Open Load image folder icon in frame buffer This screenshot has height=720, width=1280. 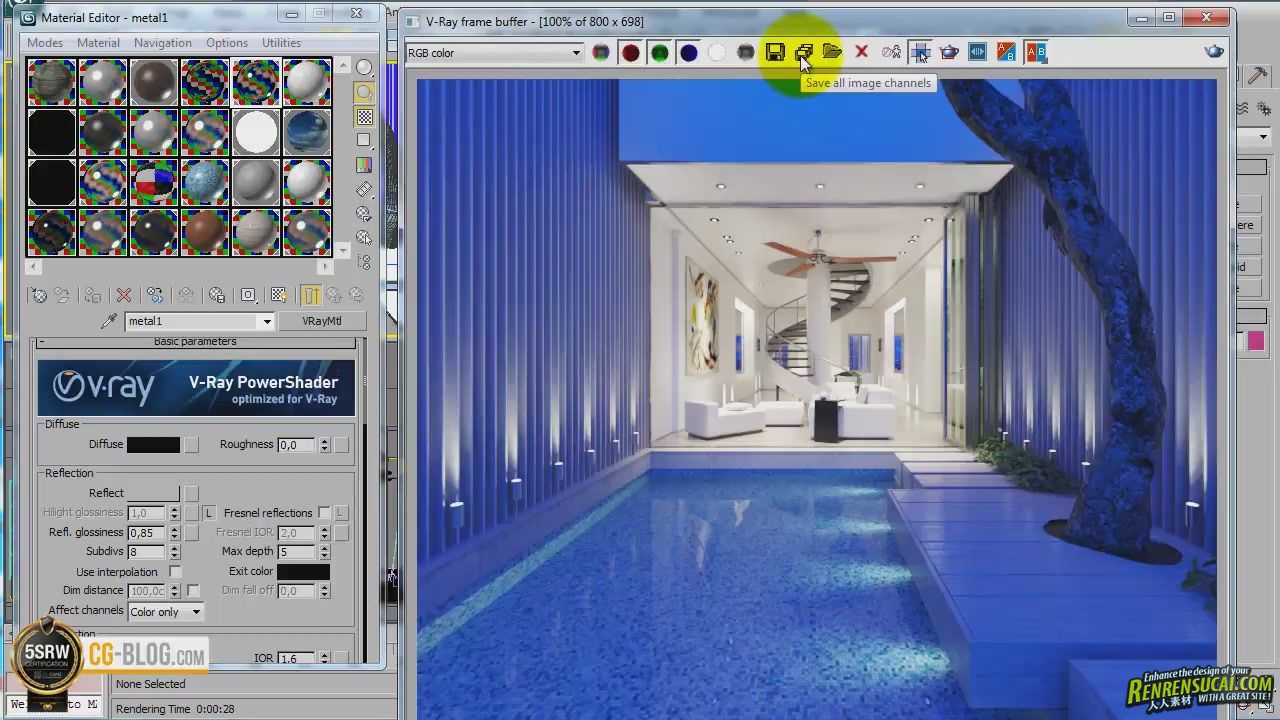tap(832, 52)
